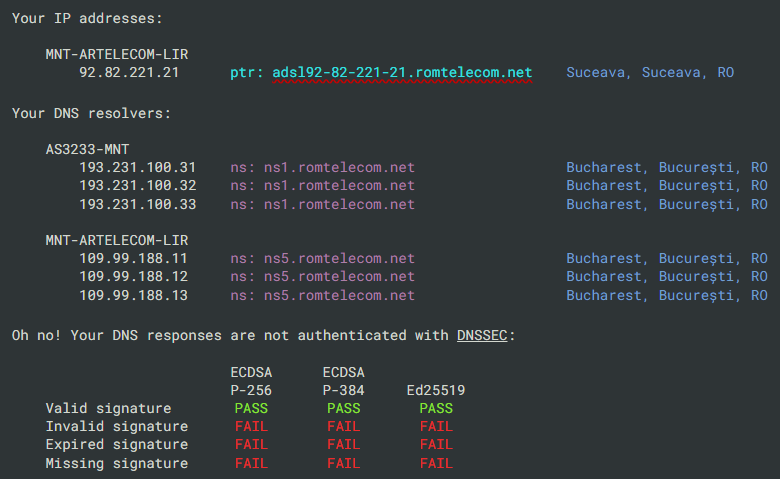Select resolver address 193.231.100.31
Image resolution: width=780 pixels, height=479 pixels.
(137, 167)
